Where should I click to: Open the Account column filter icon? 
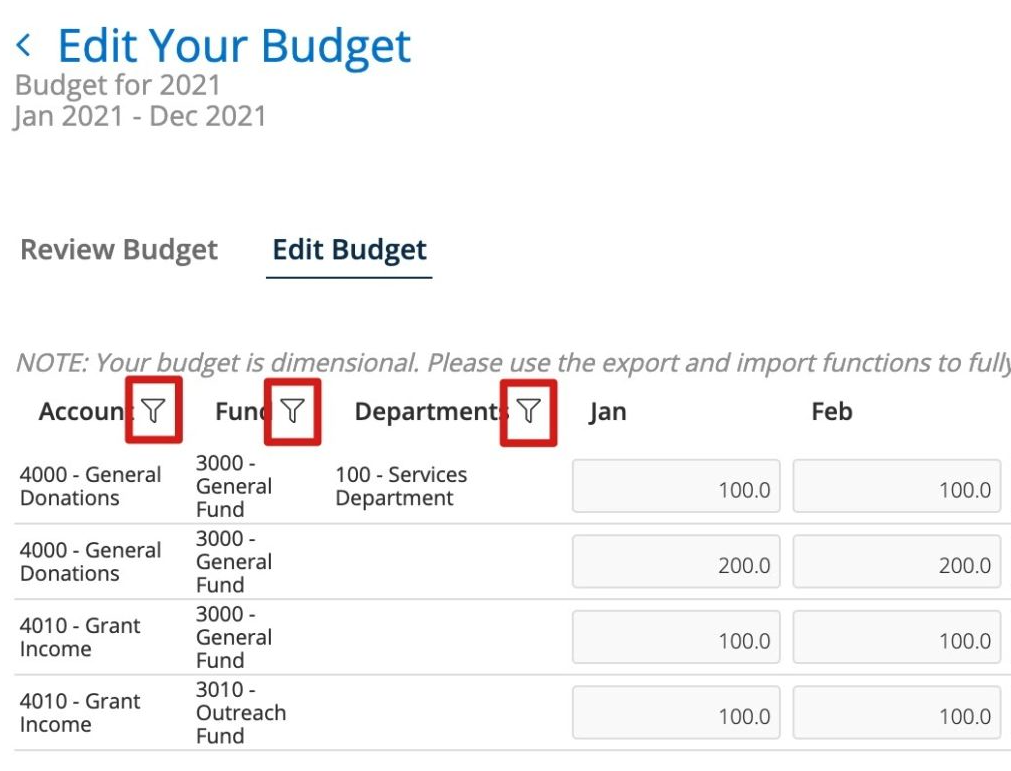[x=153, y=411]
